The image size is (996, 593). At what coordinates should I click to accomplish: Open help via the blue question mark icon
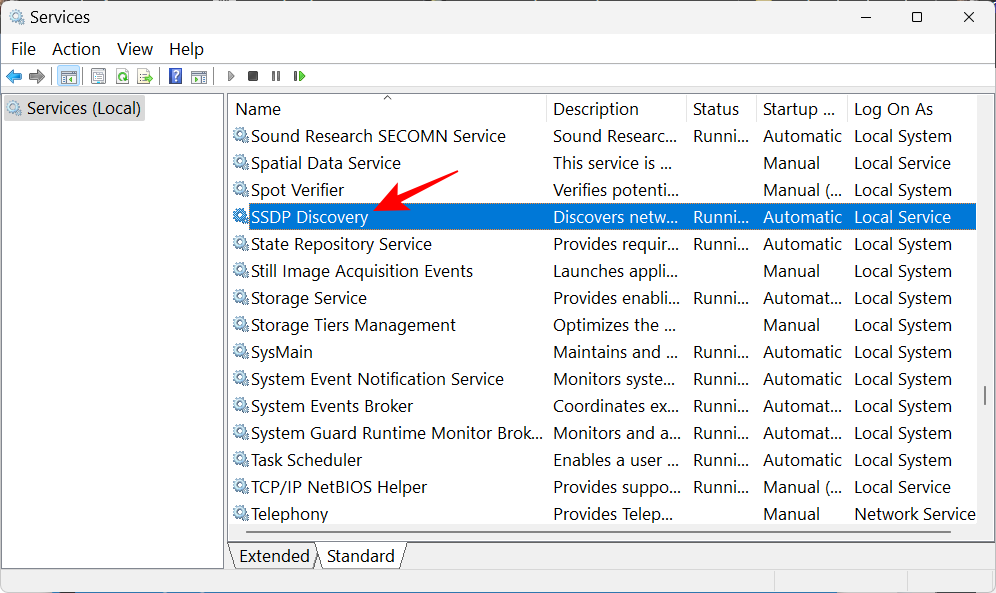point(175,76)
